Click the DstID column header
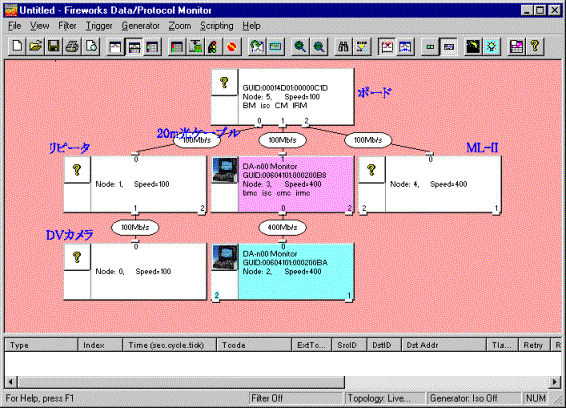This screenshot has height=408, width=566. coord(384,345)
